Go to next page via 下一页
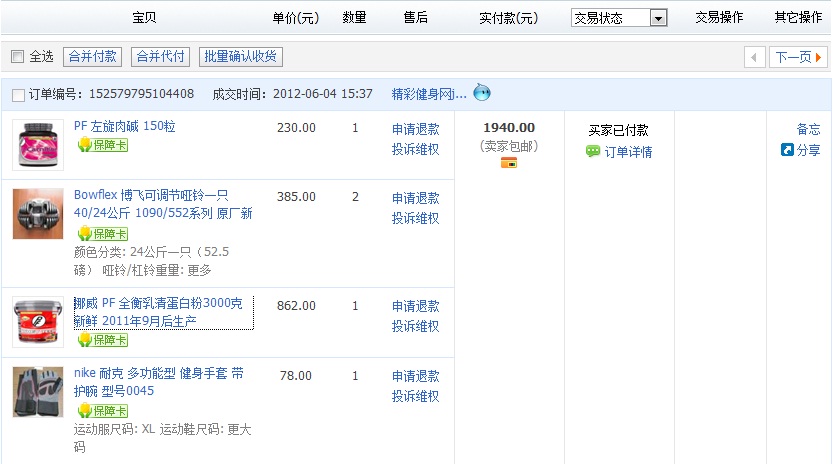The image size is (833, 464). click(798, 57)
